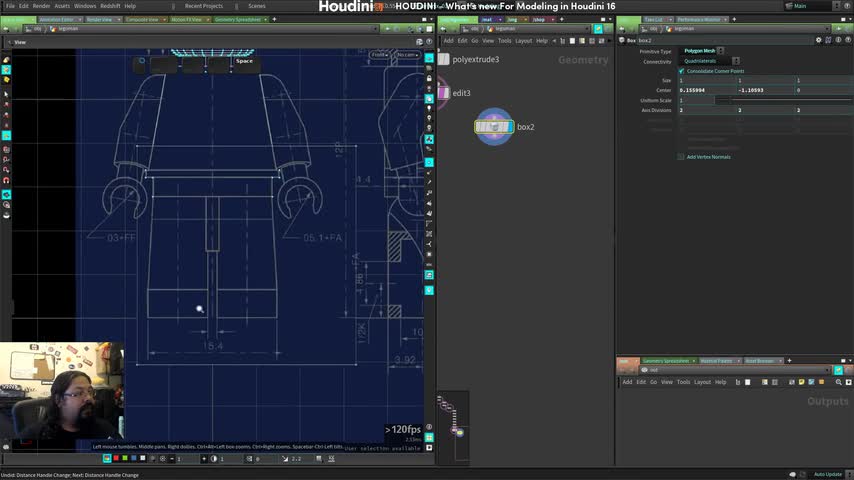The height and width of the screenshot is (480, 854).
Task: Click blue color button below viewport
Action: [133, 459]
